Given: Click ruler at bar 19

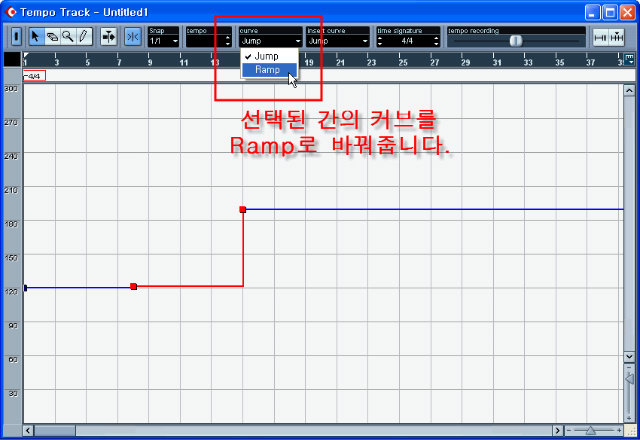Looking at the screenshot, I should point(309,62).
